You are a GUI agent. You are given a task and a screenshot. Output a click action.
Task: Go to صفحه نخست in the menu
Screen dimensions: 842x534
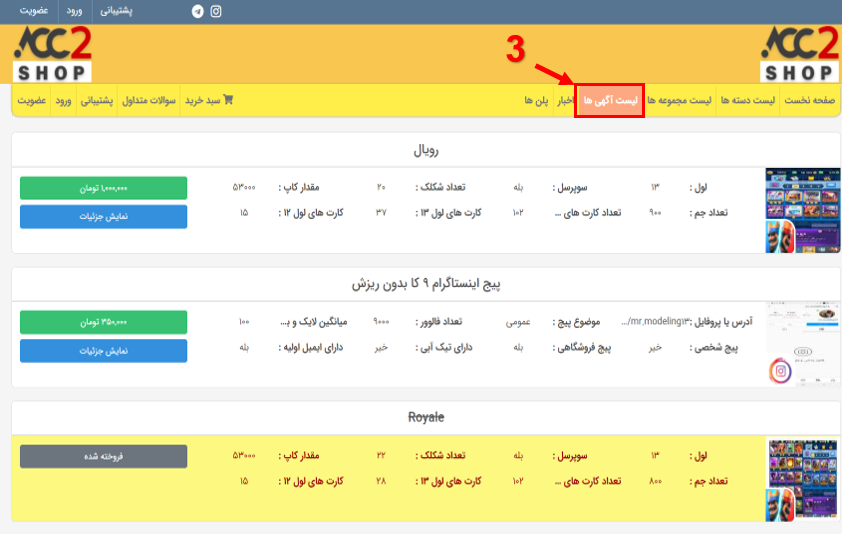point(809,100)
